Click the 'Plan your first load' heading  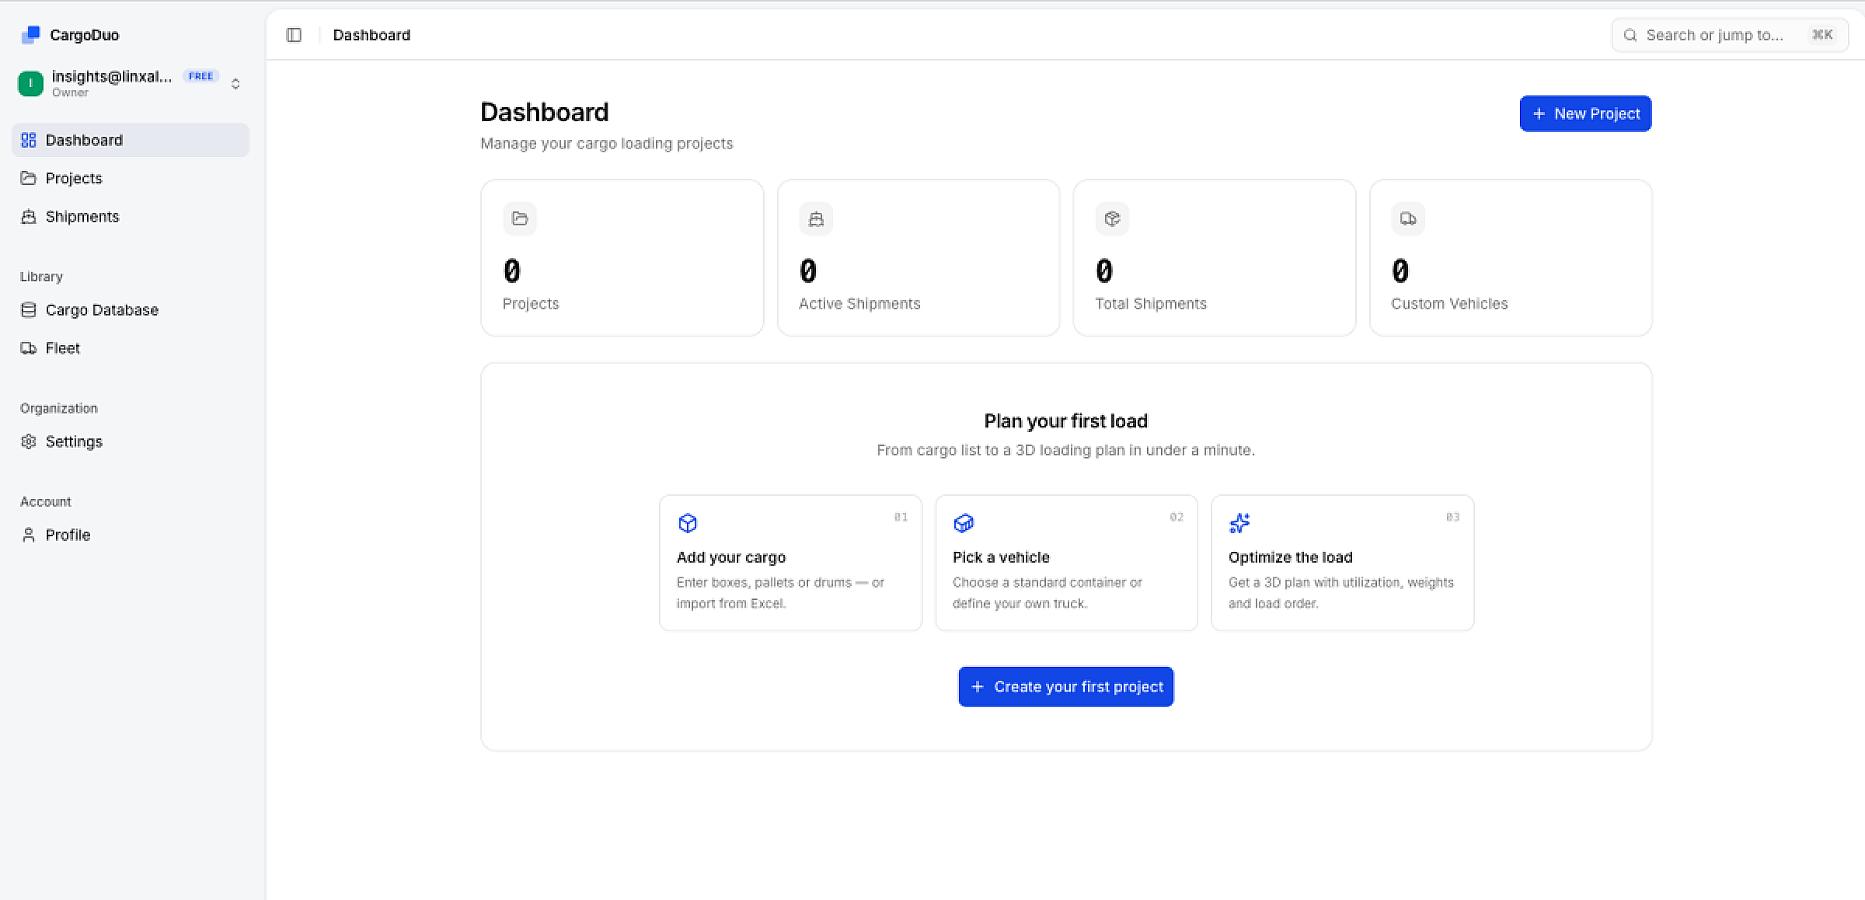click(1066, 421)
